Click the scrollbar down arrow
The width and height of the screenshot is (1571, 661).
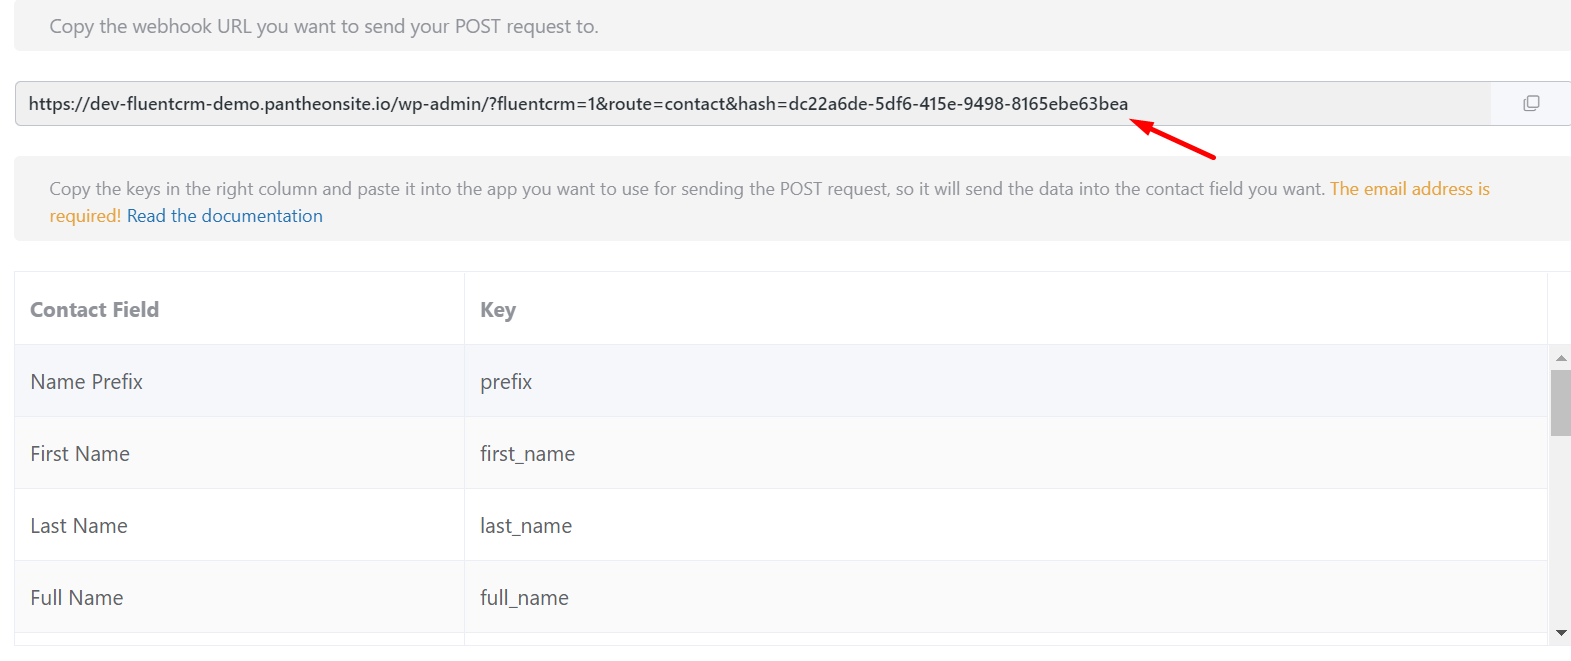click(1560, 633)
